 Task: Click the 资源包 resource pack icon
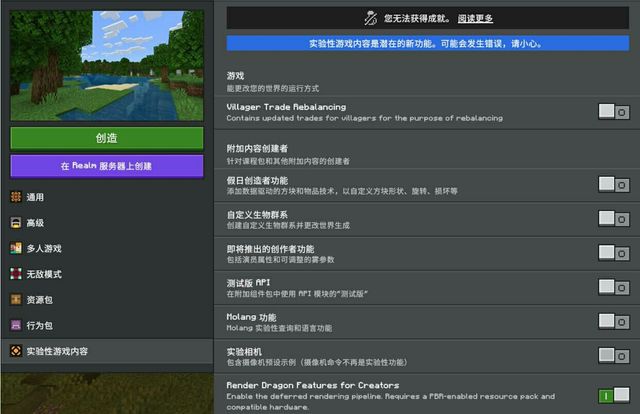(x=16, y=299)
